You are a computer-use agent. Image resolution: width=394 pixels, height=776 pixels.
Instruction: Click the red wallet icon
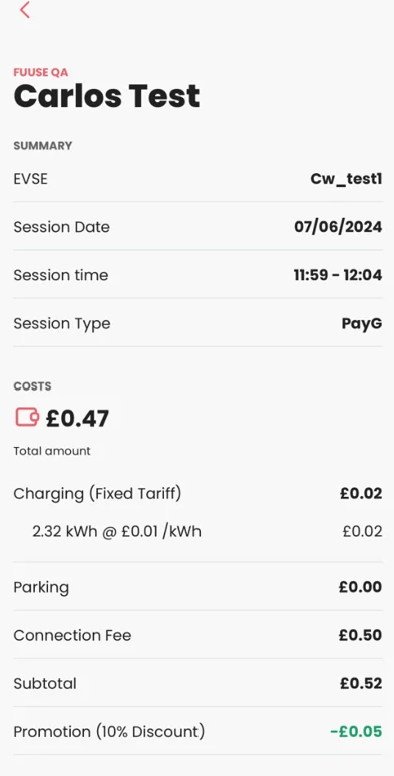pos(27,417)
